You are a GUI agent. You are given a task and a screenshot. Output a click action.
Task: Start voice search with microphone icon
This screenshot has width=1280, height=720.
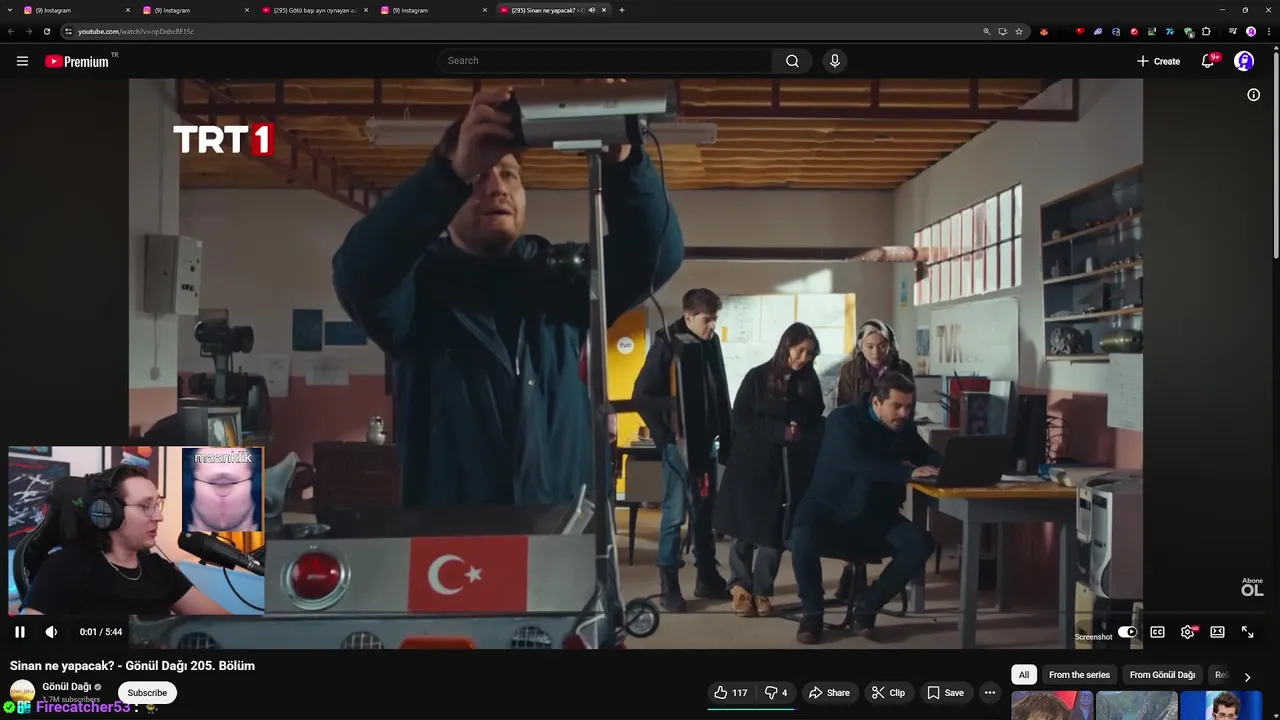[x=835, y=61]
